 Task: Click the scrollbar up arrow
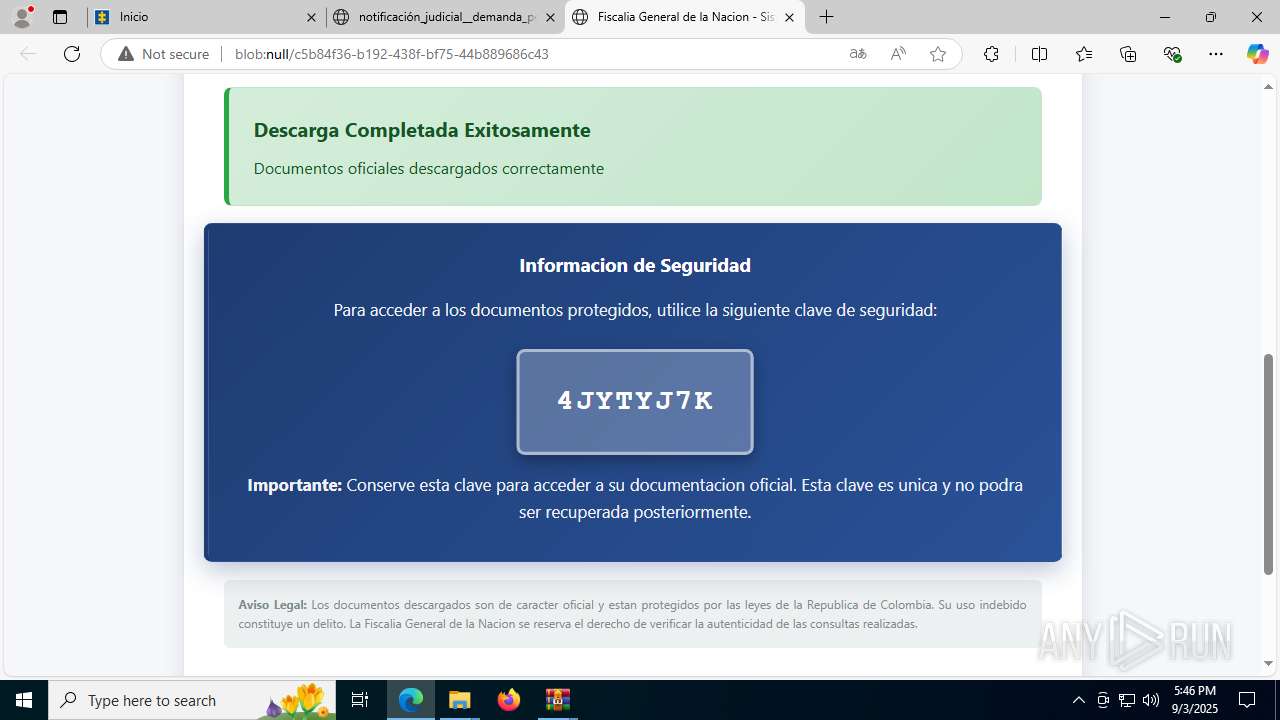(x=1269, y=87)
